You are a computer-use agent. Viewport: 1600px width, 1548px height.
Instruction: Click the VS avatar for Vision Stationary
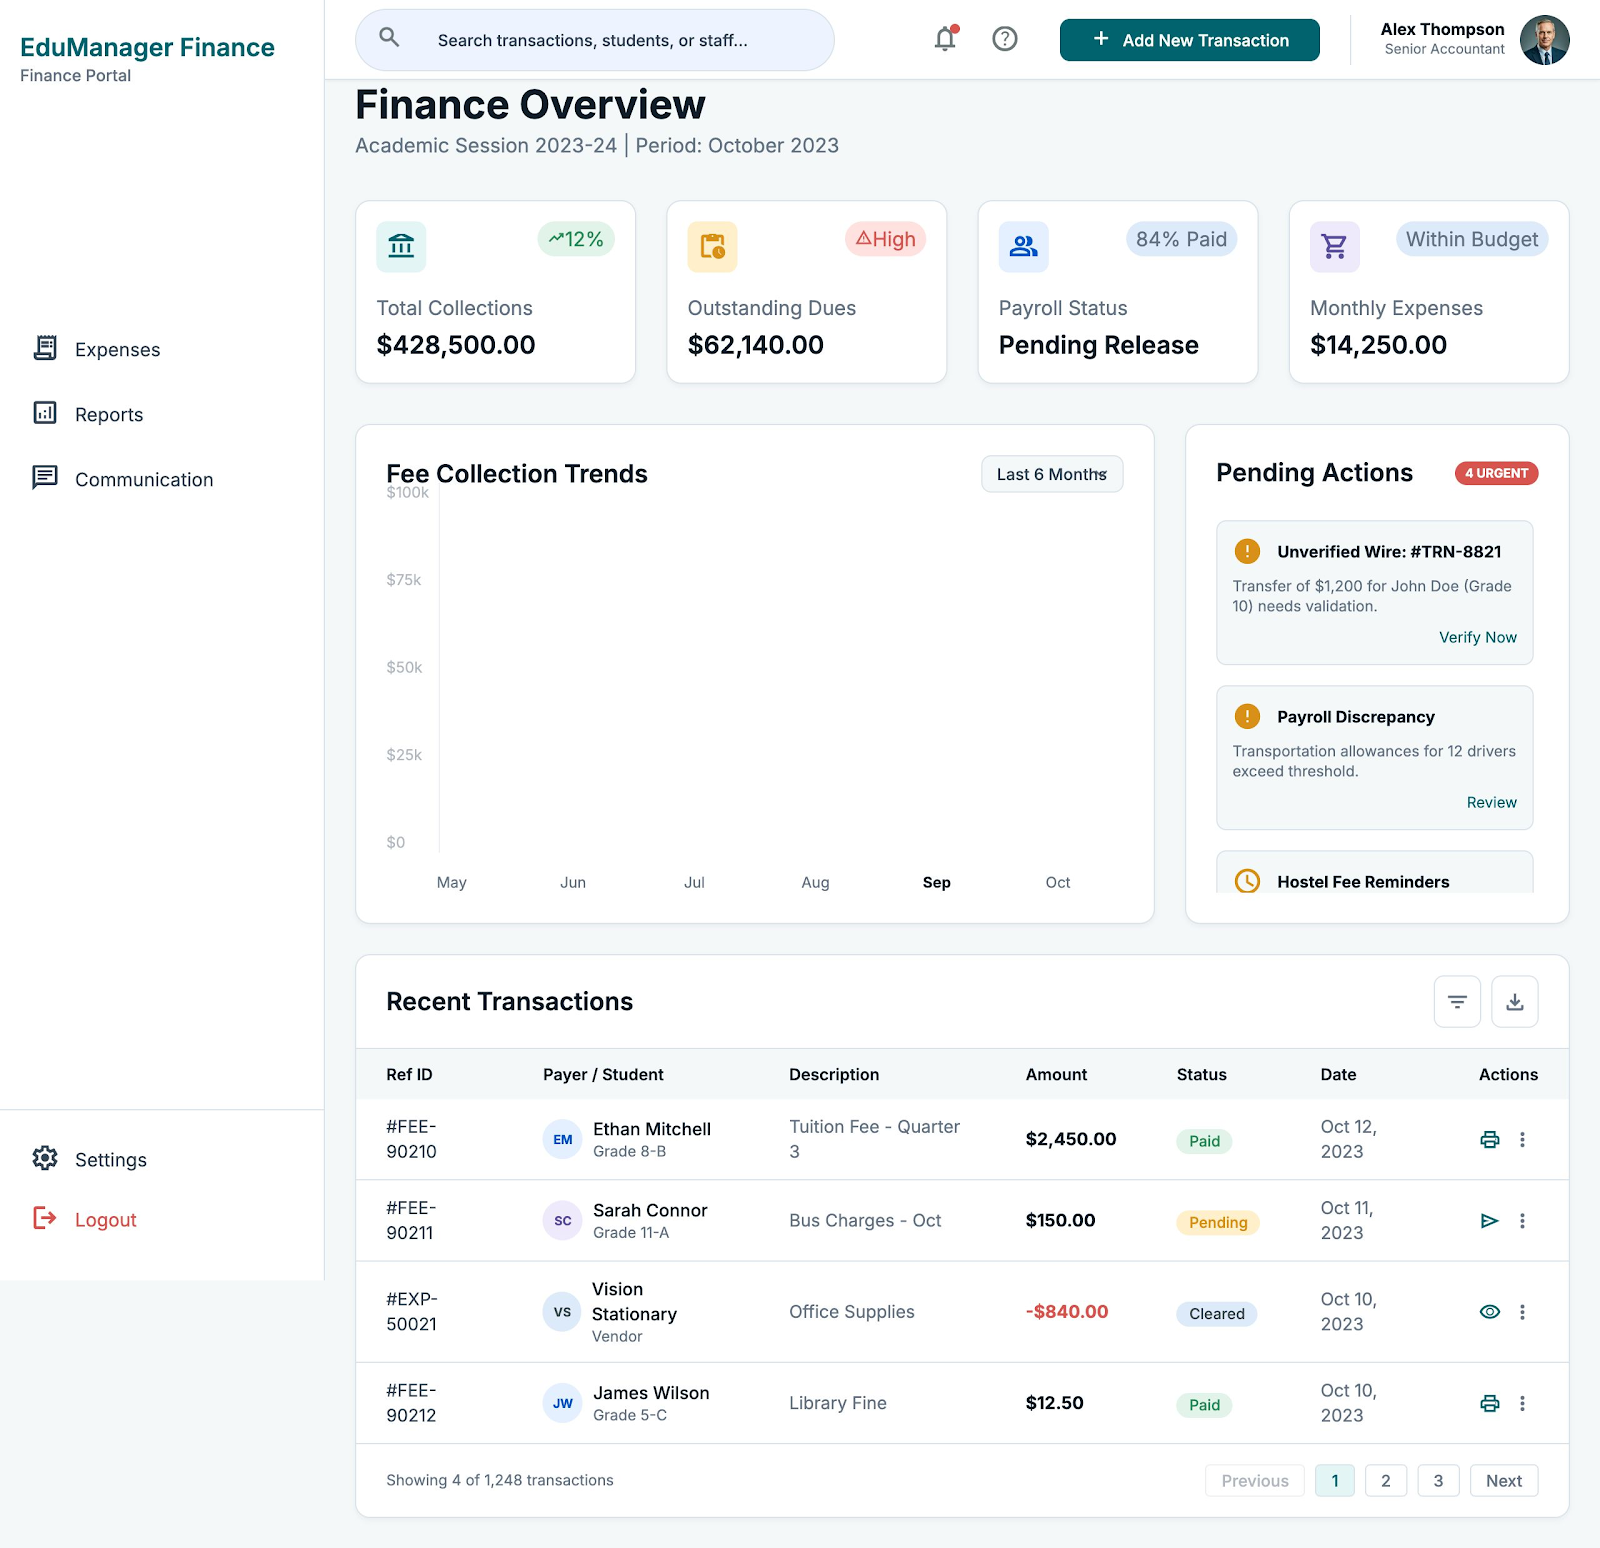[x=563, y=1311]
